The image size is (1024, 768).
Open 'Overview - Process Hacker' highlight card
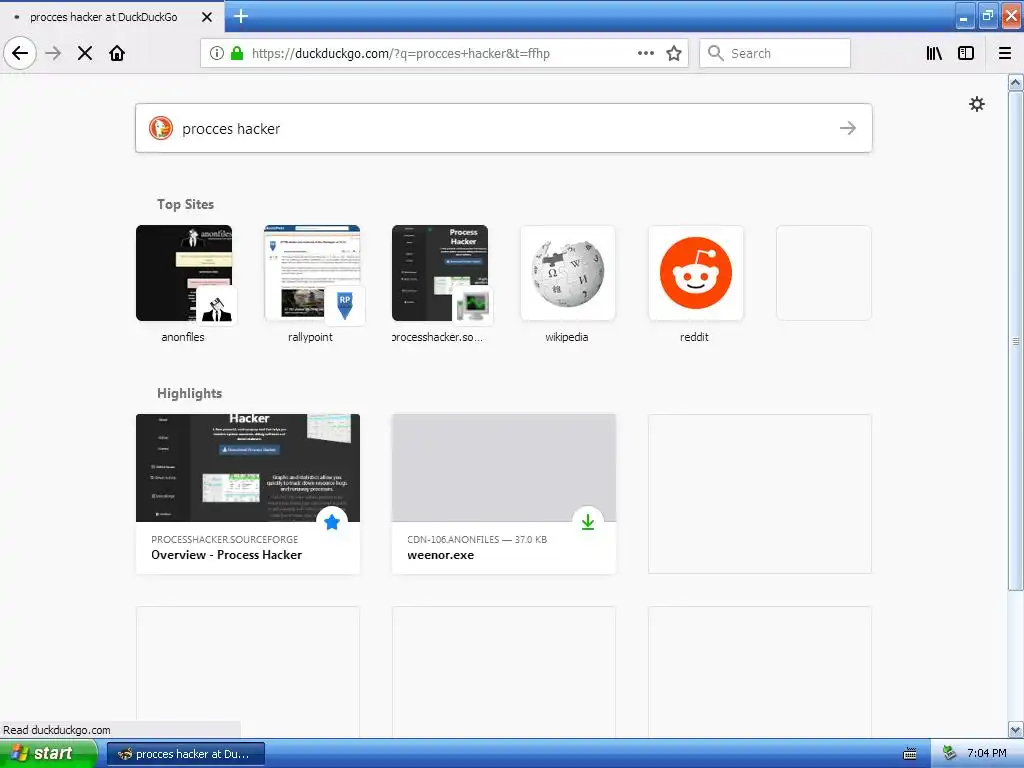pos(248,494)
